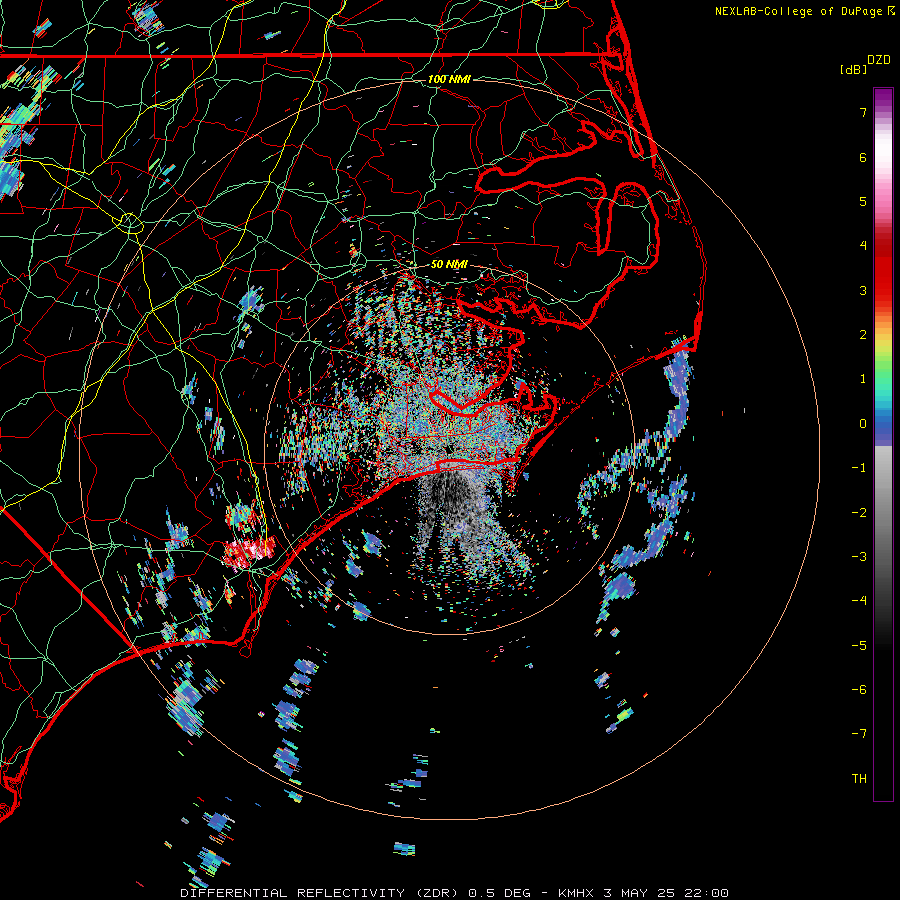The width and height of the screenshot is (900, 900).
Task: Click the 0 dB scale value
Action: coord(863,424)
